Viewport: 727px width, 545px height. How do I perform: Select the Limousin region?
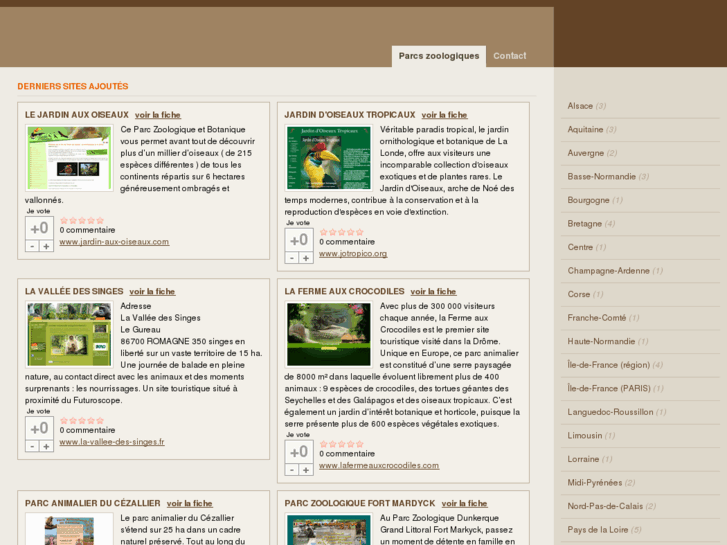[x=585, y=436]
